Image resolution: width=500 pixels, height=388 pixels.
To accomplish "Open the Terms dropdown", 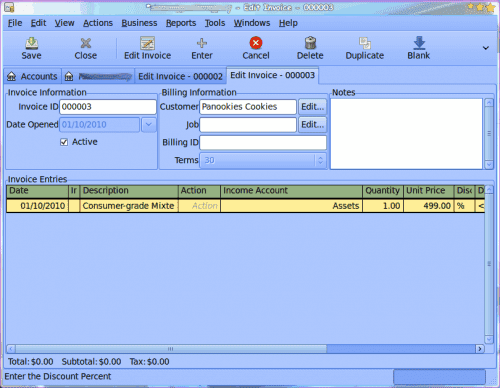I will click(263, 161).
